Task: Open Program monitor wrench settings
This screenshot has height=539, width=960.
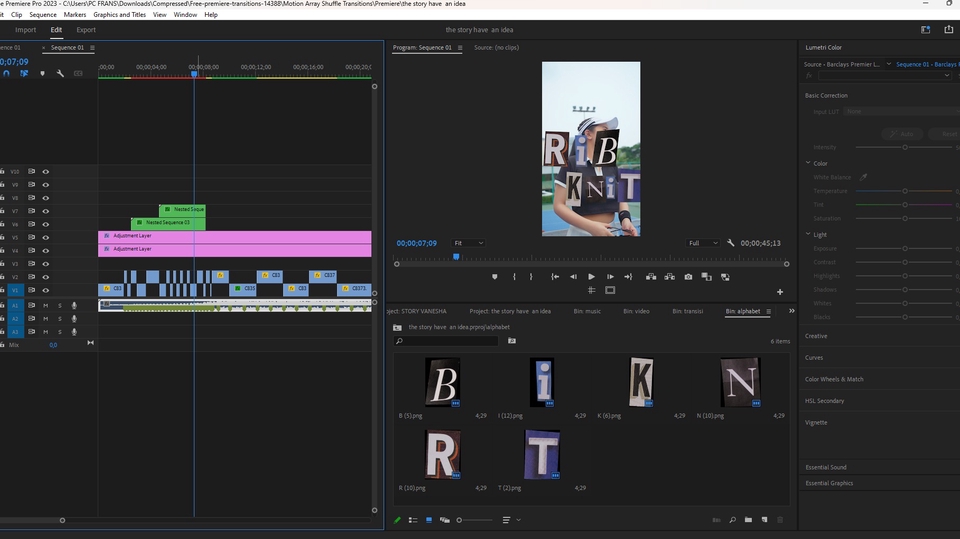Action: click(x=731, y=243)
